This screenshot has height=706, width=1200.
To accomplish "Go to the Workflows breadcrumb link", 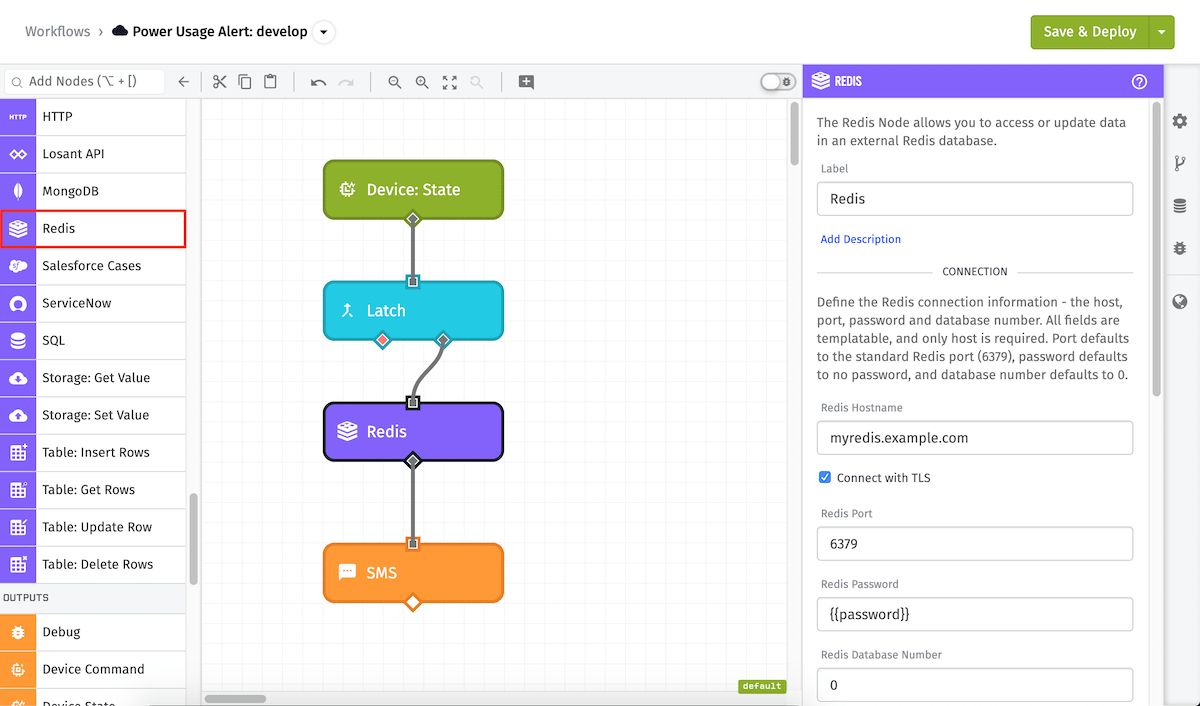I will (57, 32).
